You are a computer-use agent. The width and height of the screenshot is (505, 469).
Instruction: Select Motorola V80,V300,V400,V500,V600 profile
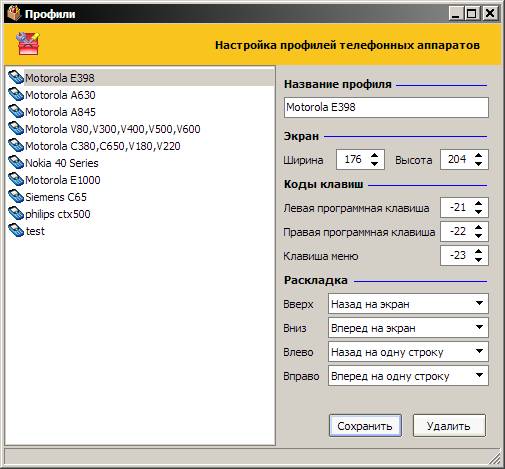[x=113, y=129]
